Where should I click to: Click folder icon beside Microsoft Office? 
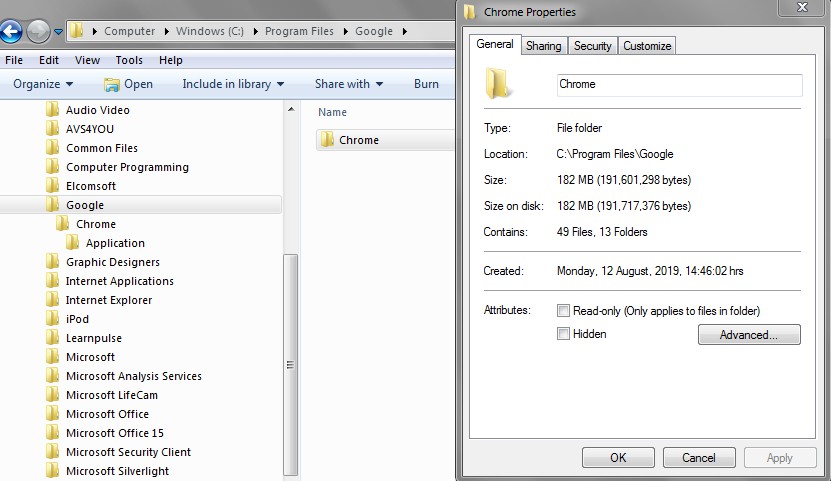click(52, 414)
